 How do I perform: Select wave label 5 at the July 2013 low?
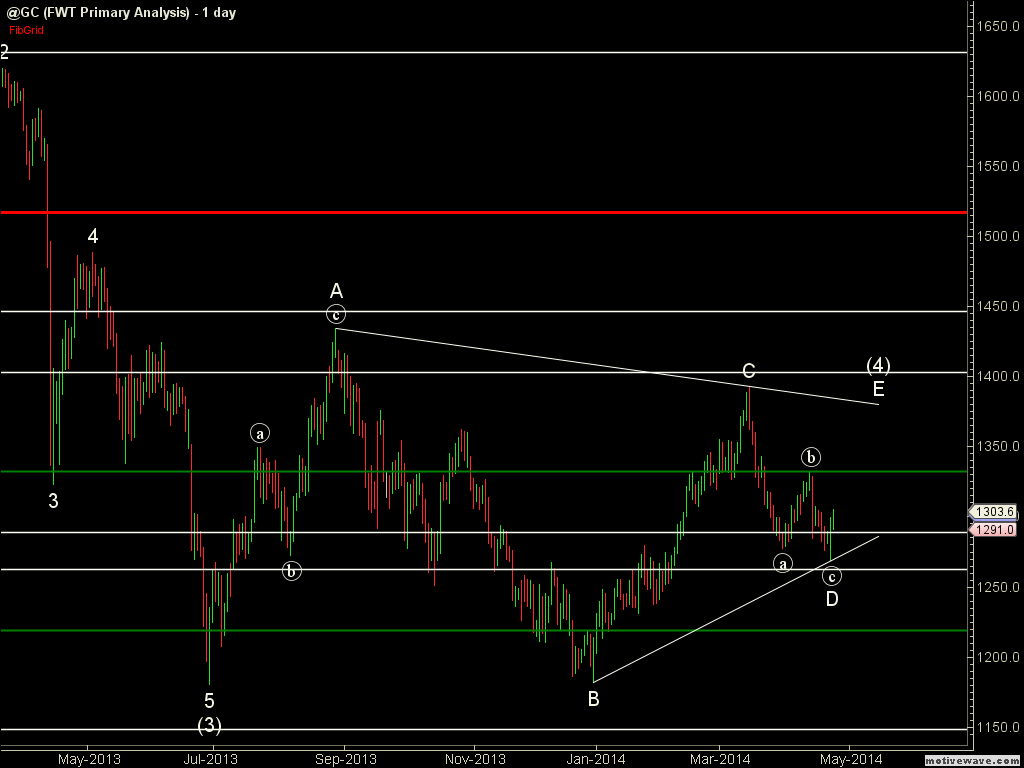[209, 700]
